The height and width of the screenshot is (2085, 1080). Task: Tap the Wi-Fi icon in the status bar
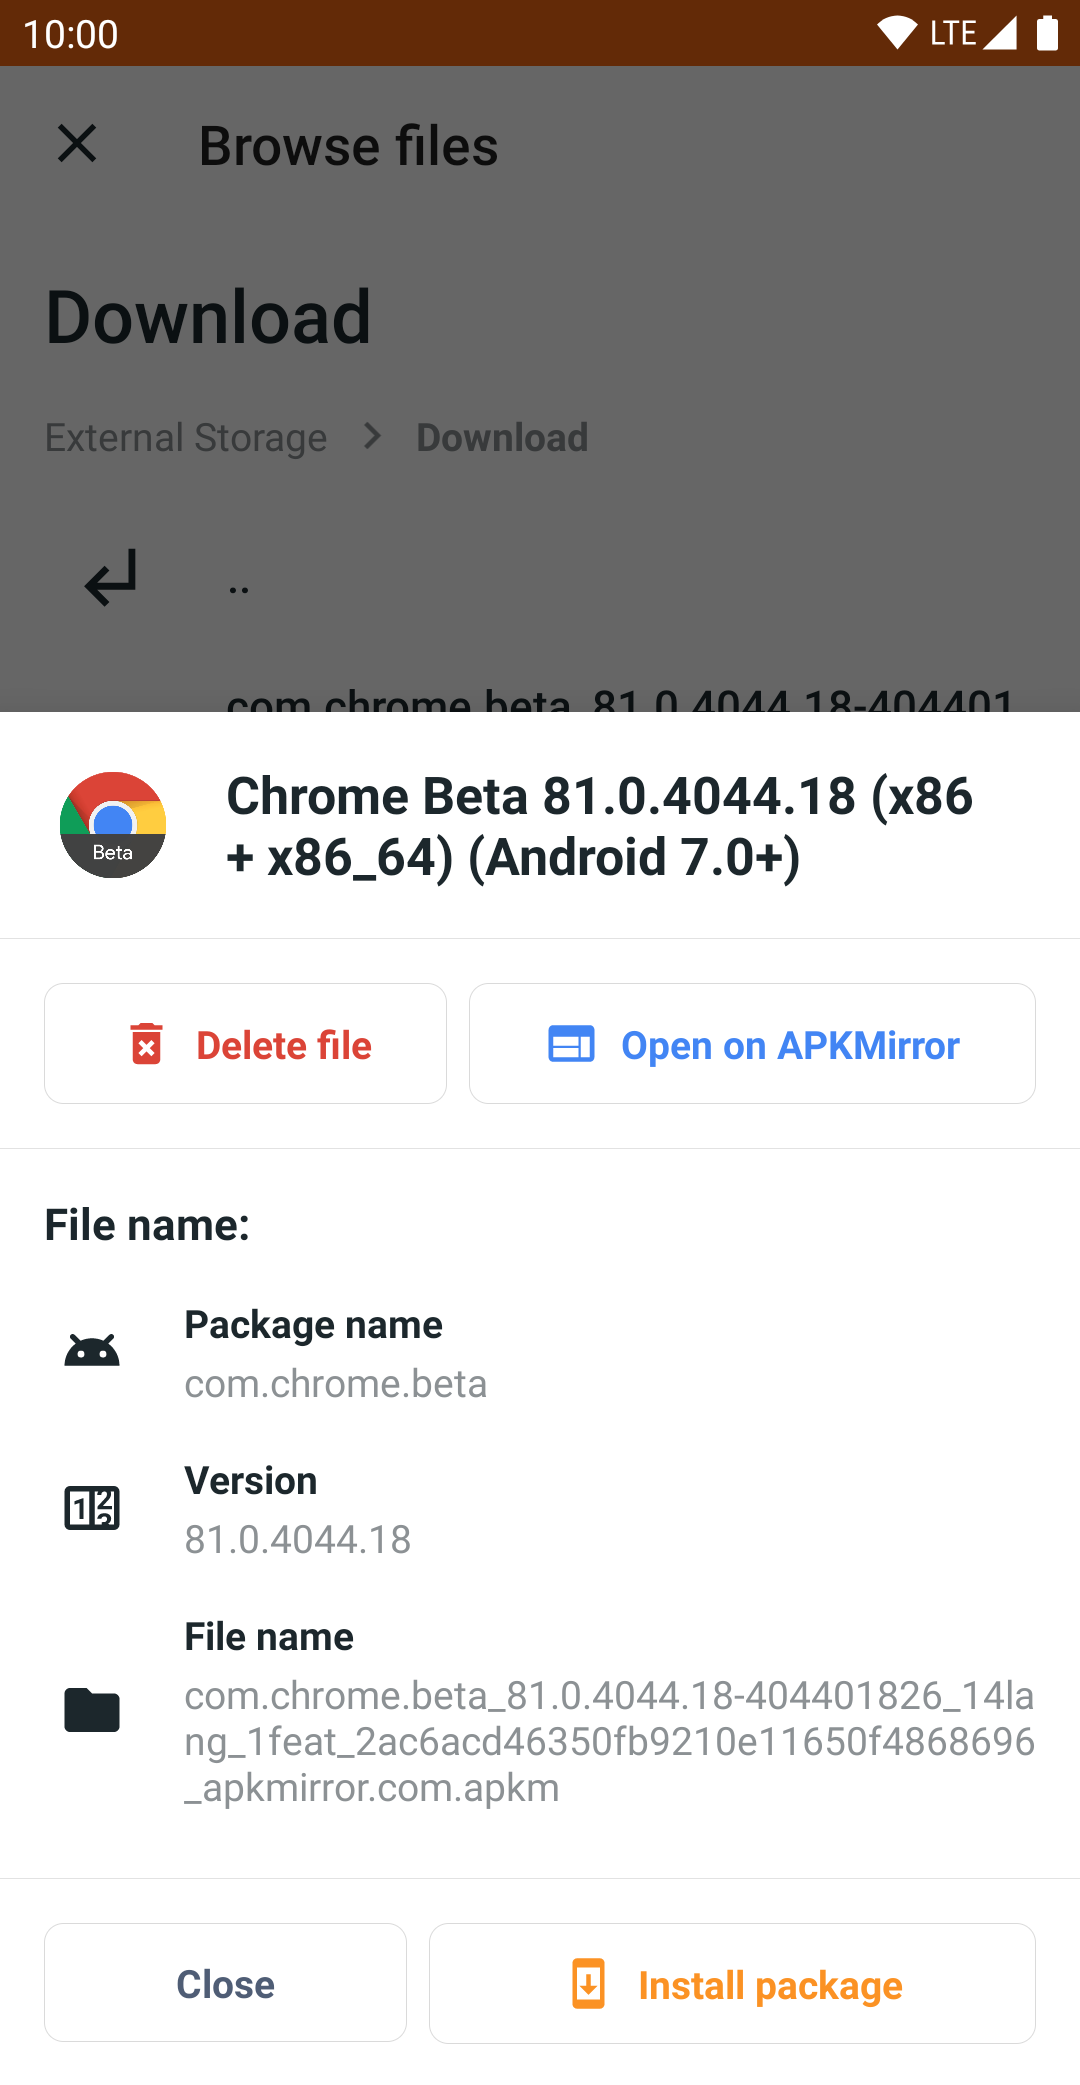[x=896, y=31]
